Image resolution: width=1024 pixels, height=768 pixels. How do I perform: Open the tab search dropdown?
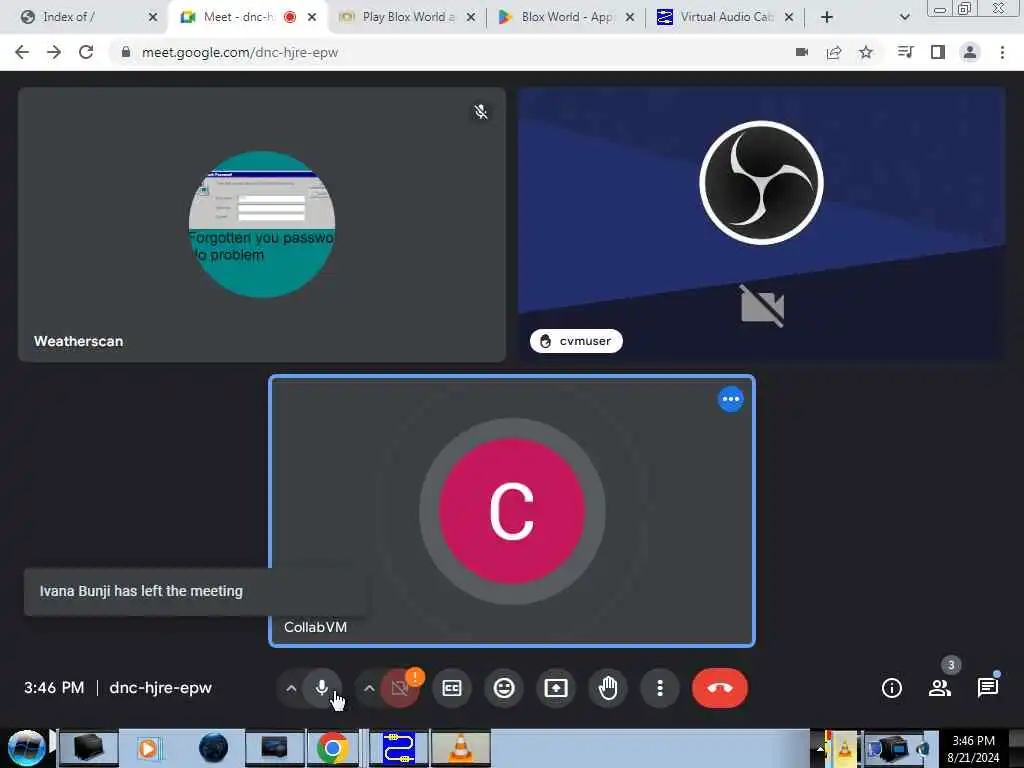coord(904,17)
